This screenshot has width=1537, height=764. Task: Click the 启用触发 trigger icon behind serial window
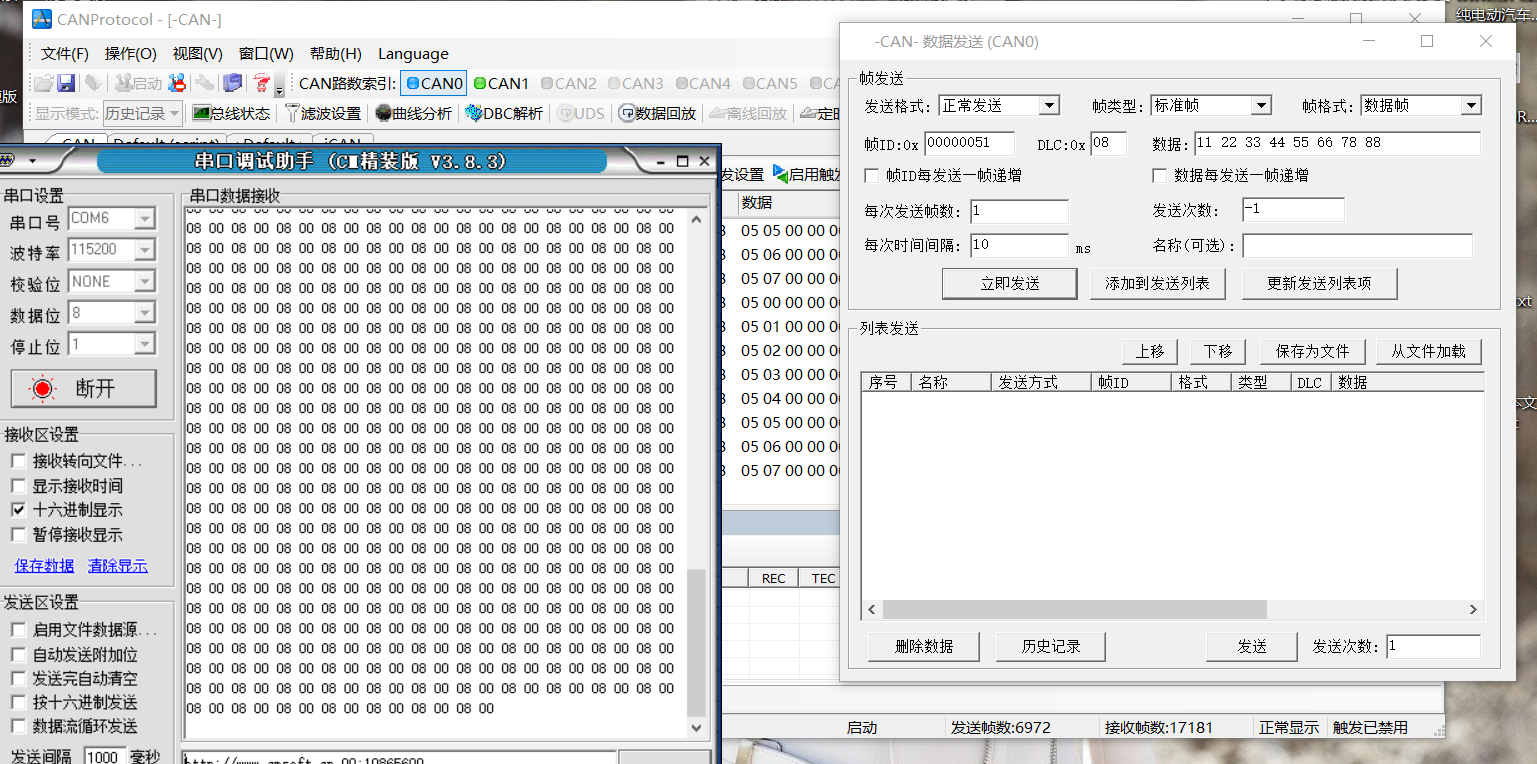[780, 174]
